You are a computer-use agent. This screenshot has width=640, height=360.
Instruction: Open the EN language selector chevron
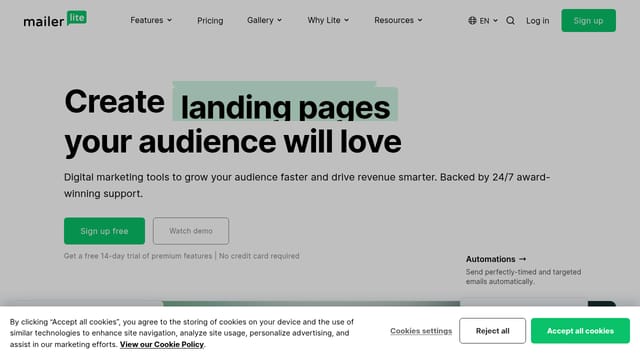click(x=496, y=20)
